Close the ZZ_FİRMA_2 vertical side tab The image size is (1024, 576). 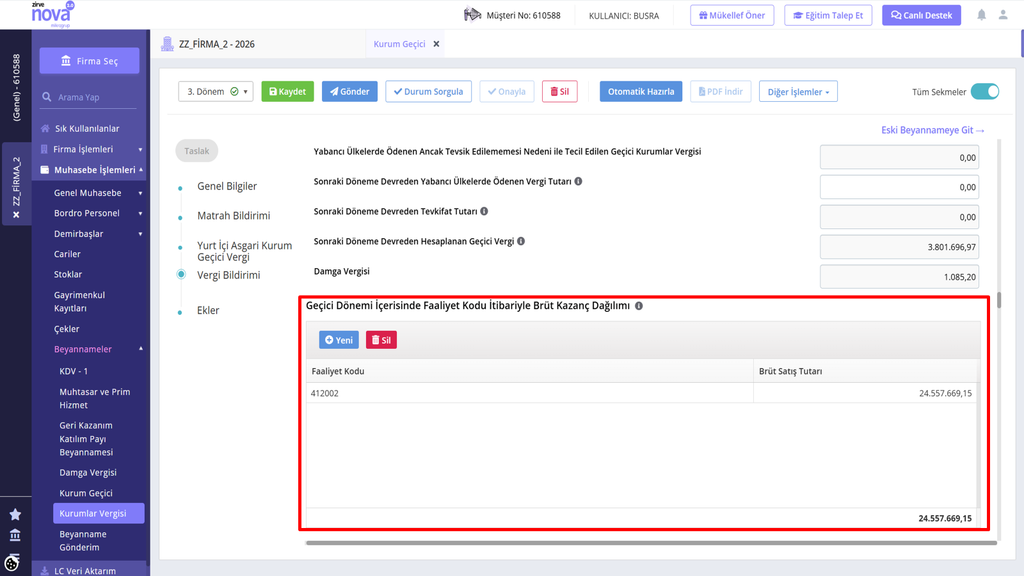(x=16, y=215)
